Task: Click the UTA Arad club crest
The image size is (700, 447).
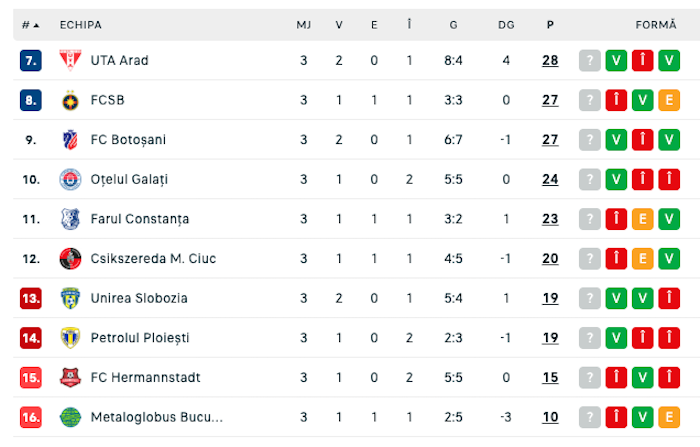Action: [x=69, y=60]
